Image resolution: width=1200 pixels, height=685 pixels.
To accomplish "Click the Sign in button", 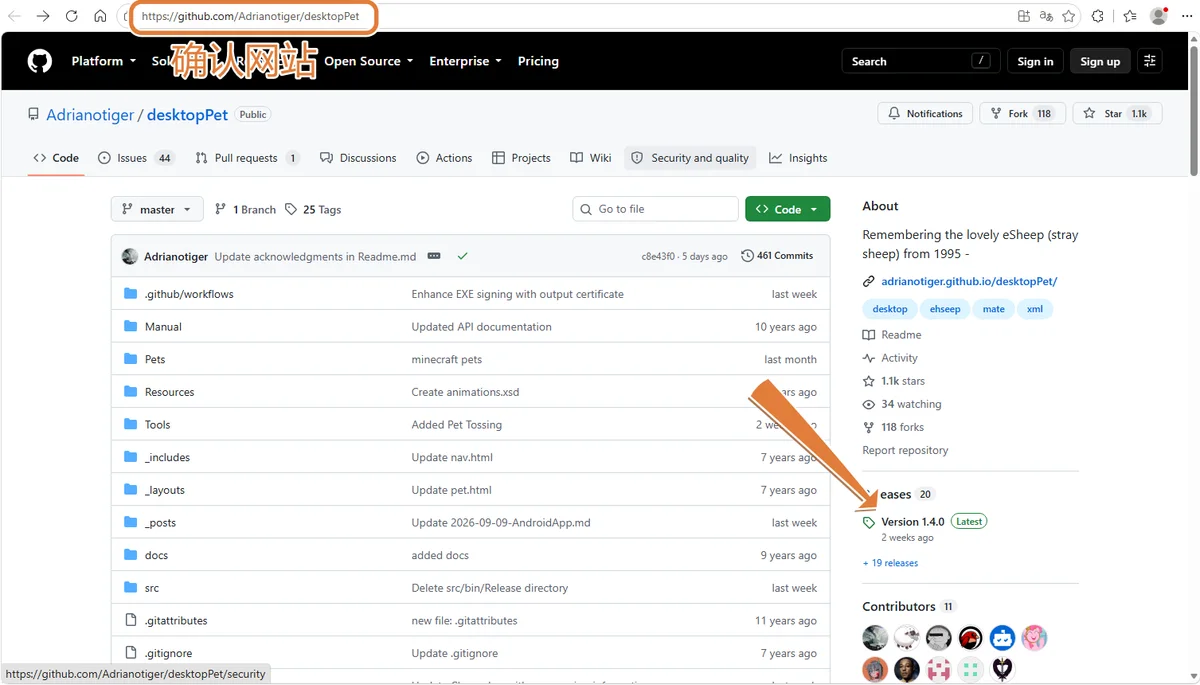I will tap(1035, 61).
